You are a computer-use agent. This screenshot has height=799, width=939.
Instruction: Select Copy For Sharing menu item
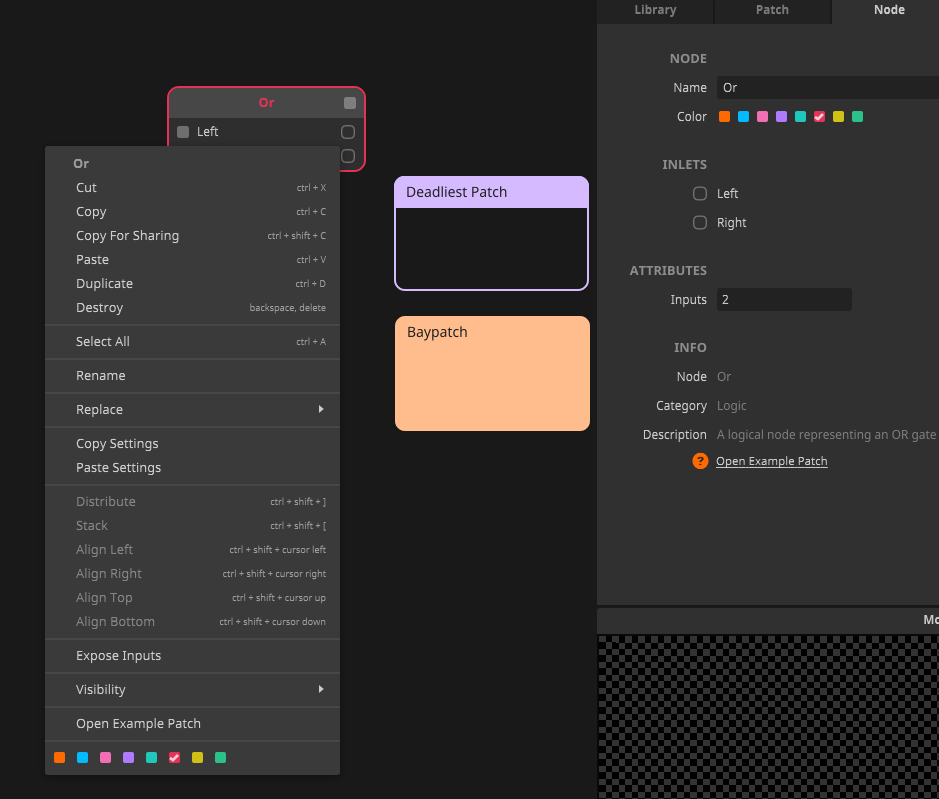pos(192,235)
